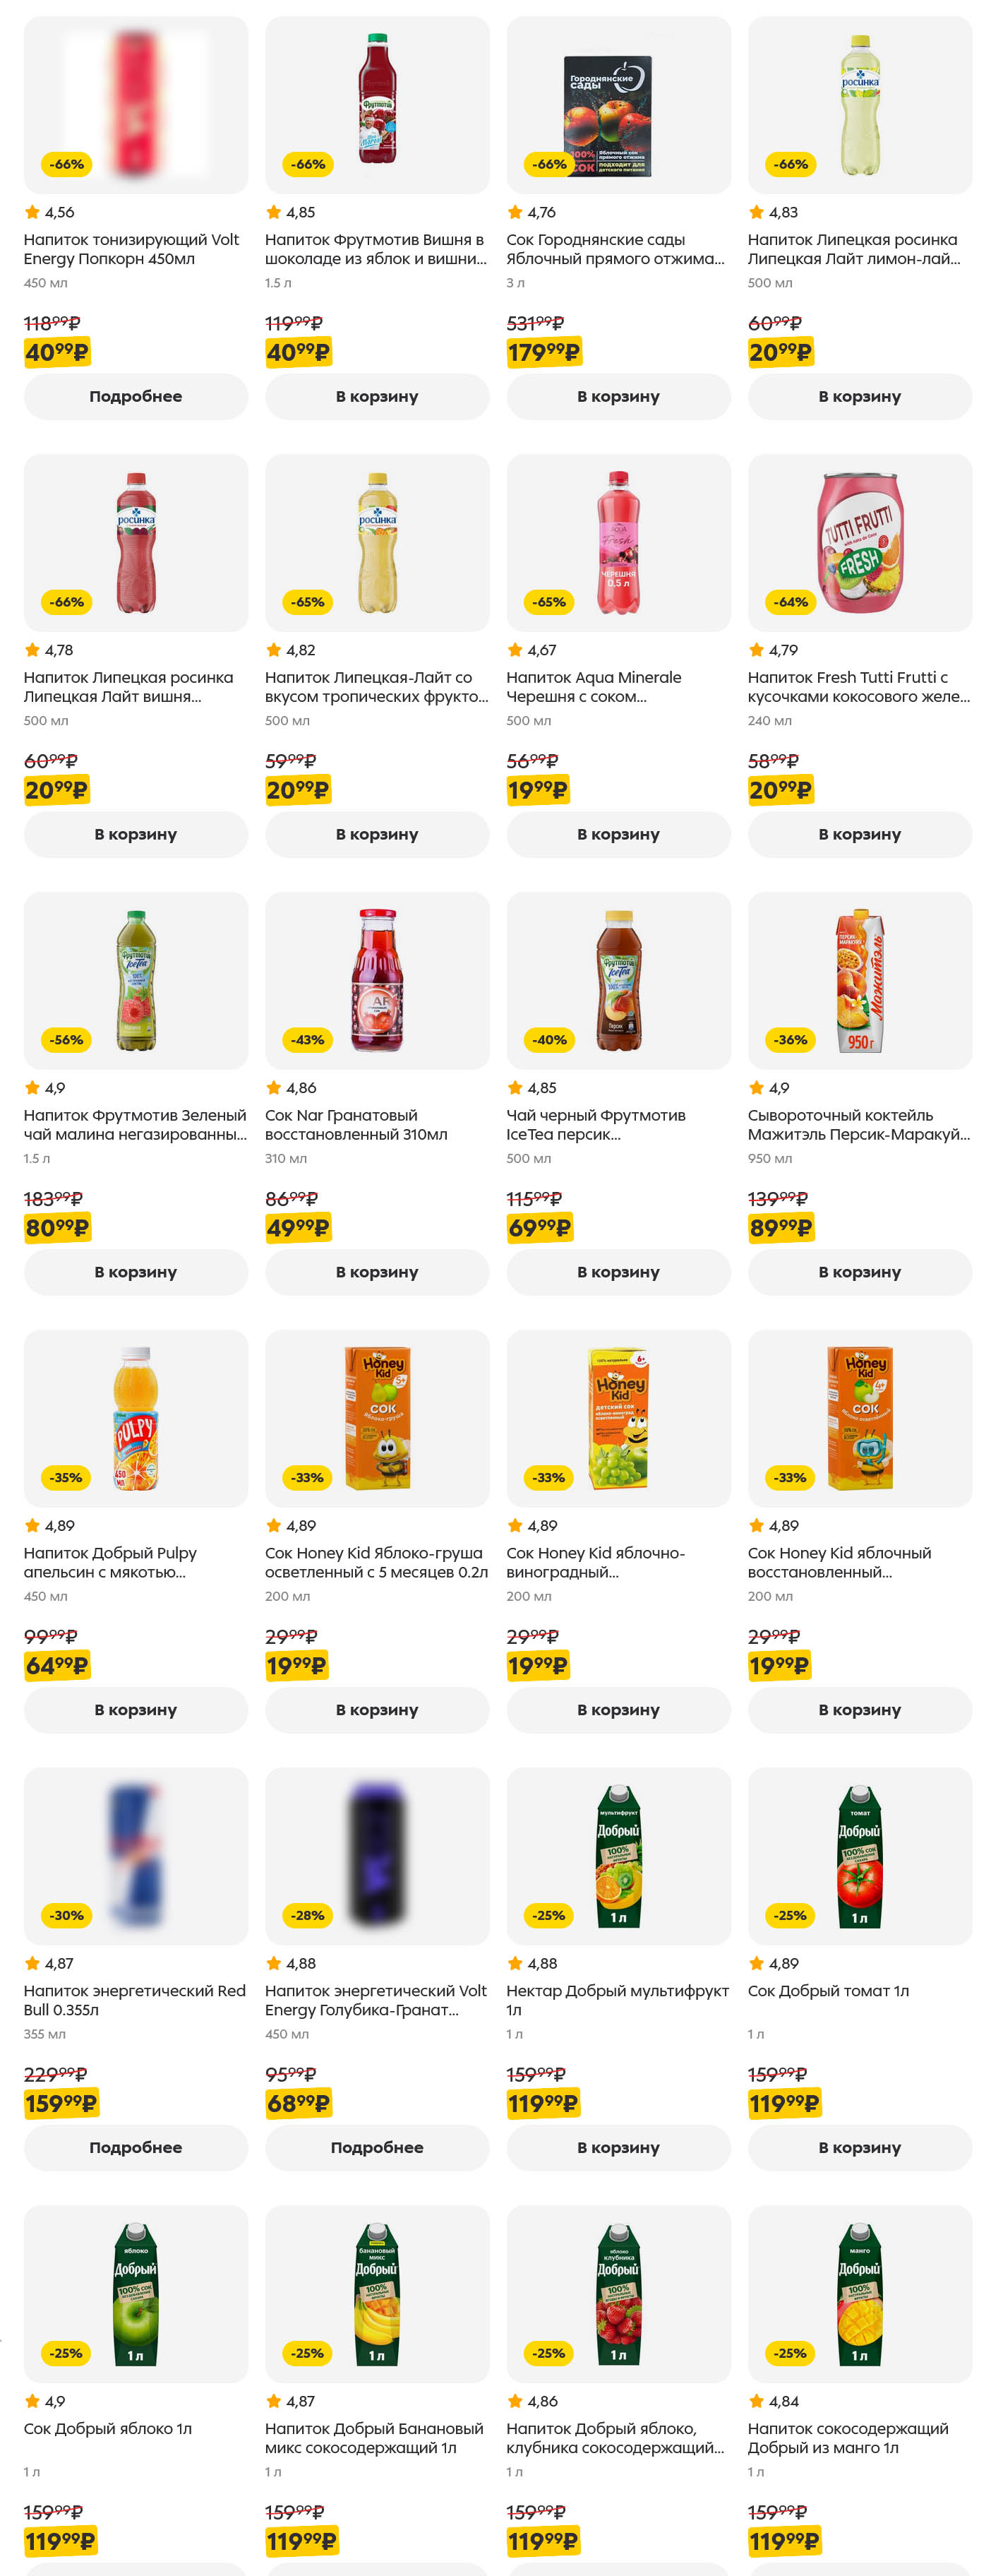Viewport: 991px width, 2576px height.
Task: Click Сок Nar Гранатовый product title
Action: click(x=355, y=1124)
